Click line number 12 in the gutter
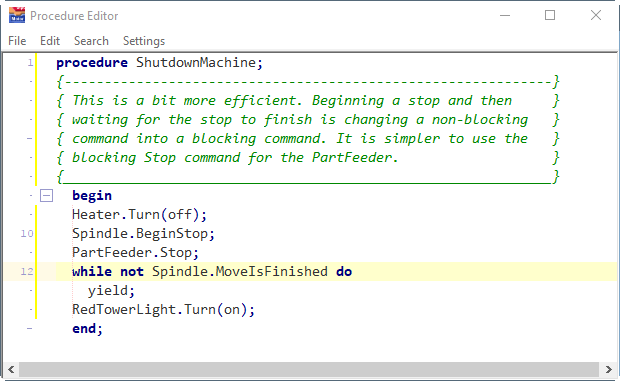The image size is (620, 381). point(27,272)
